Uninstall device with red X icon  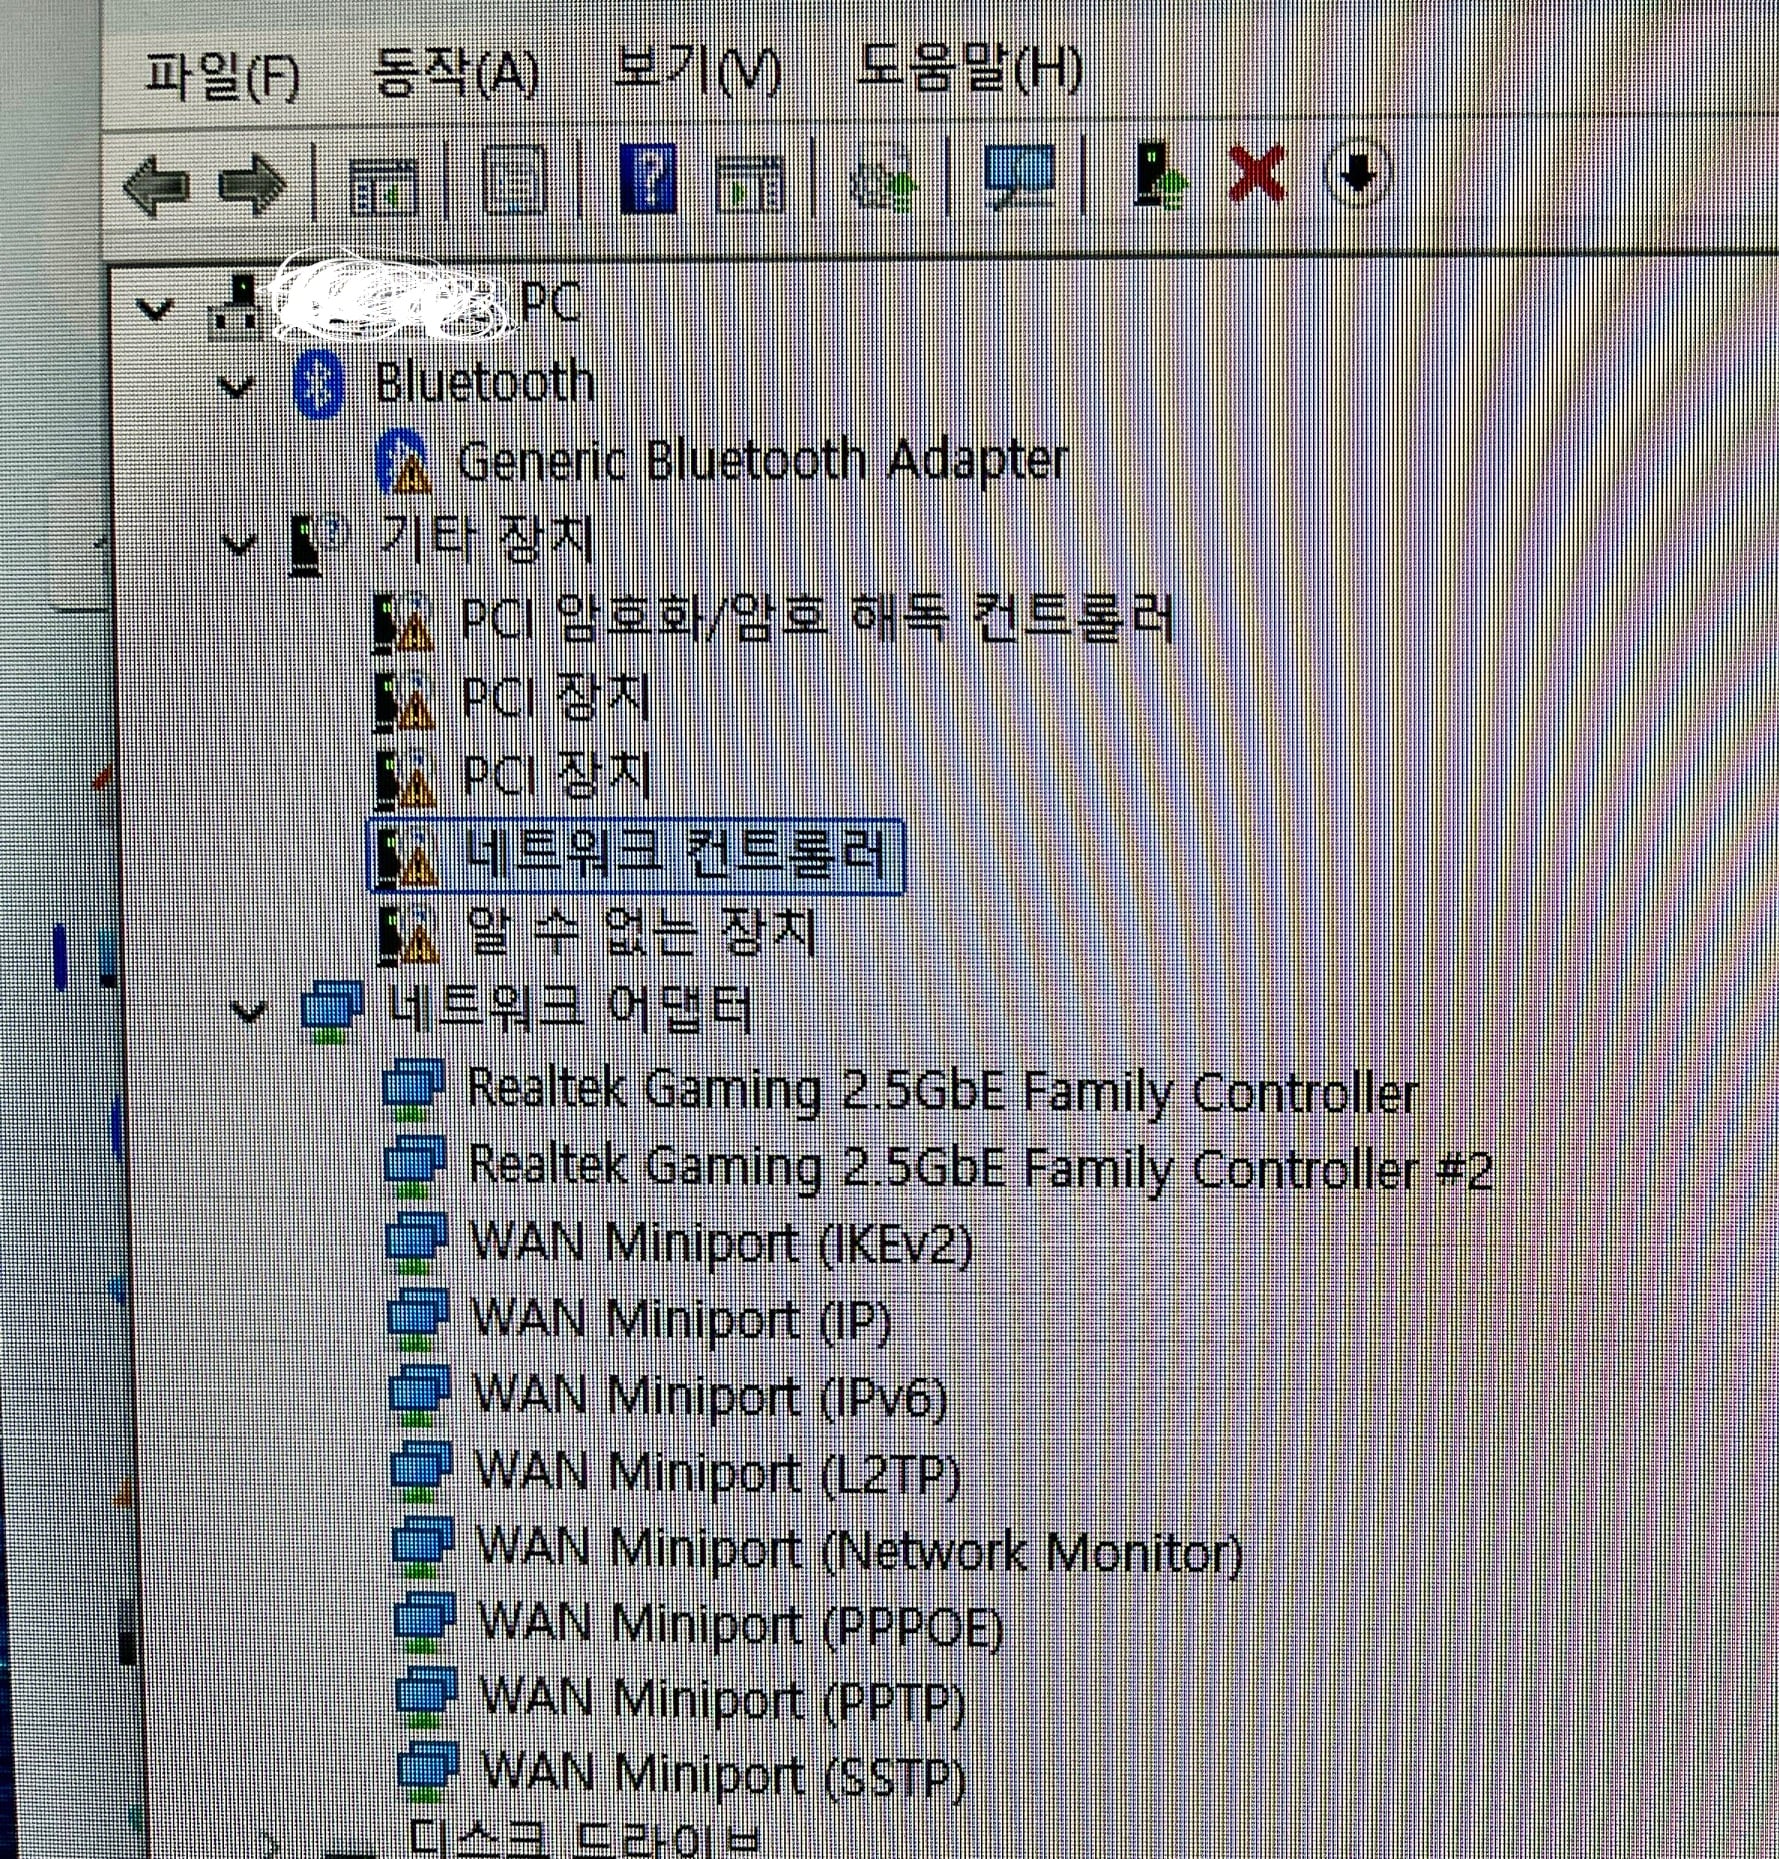click(1256, 174)
